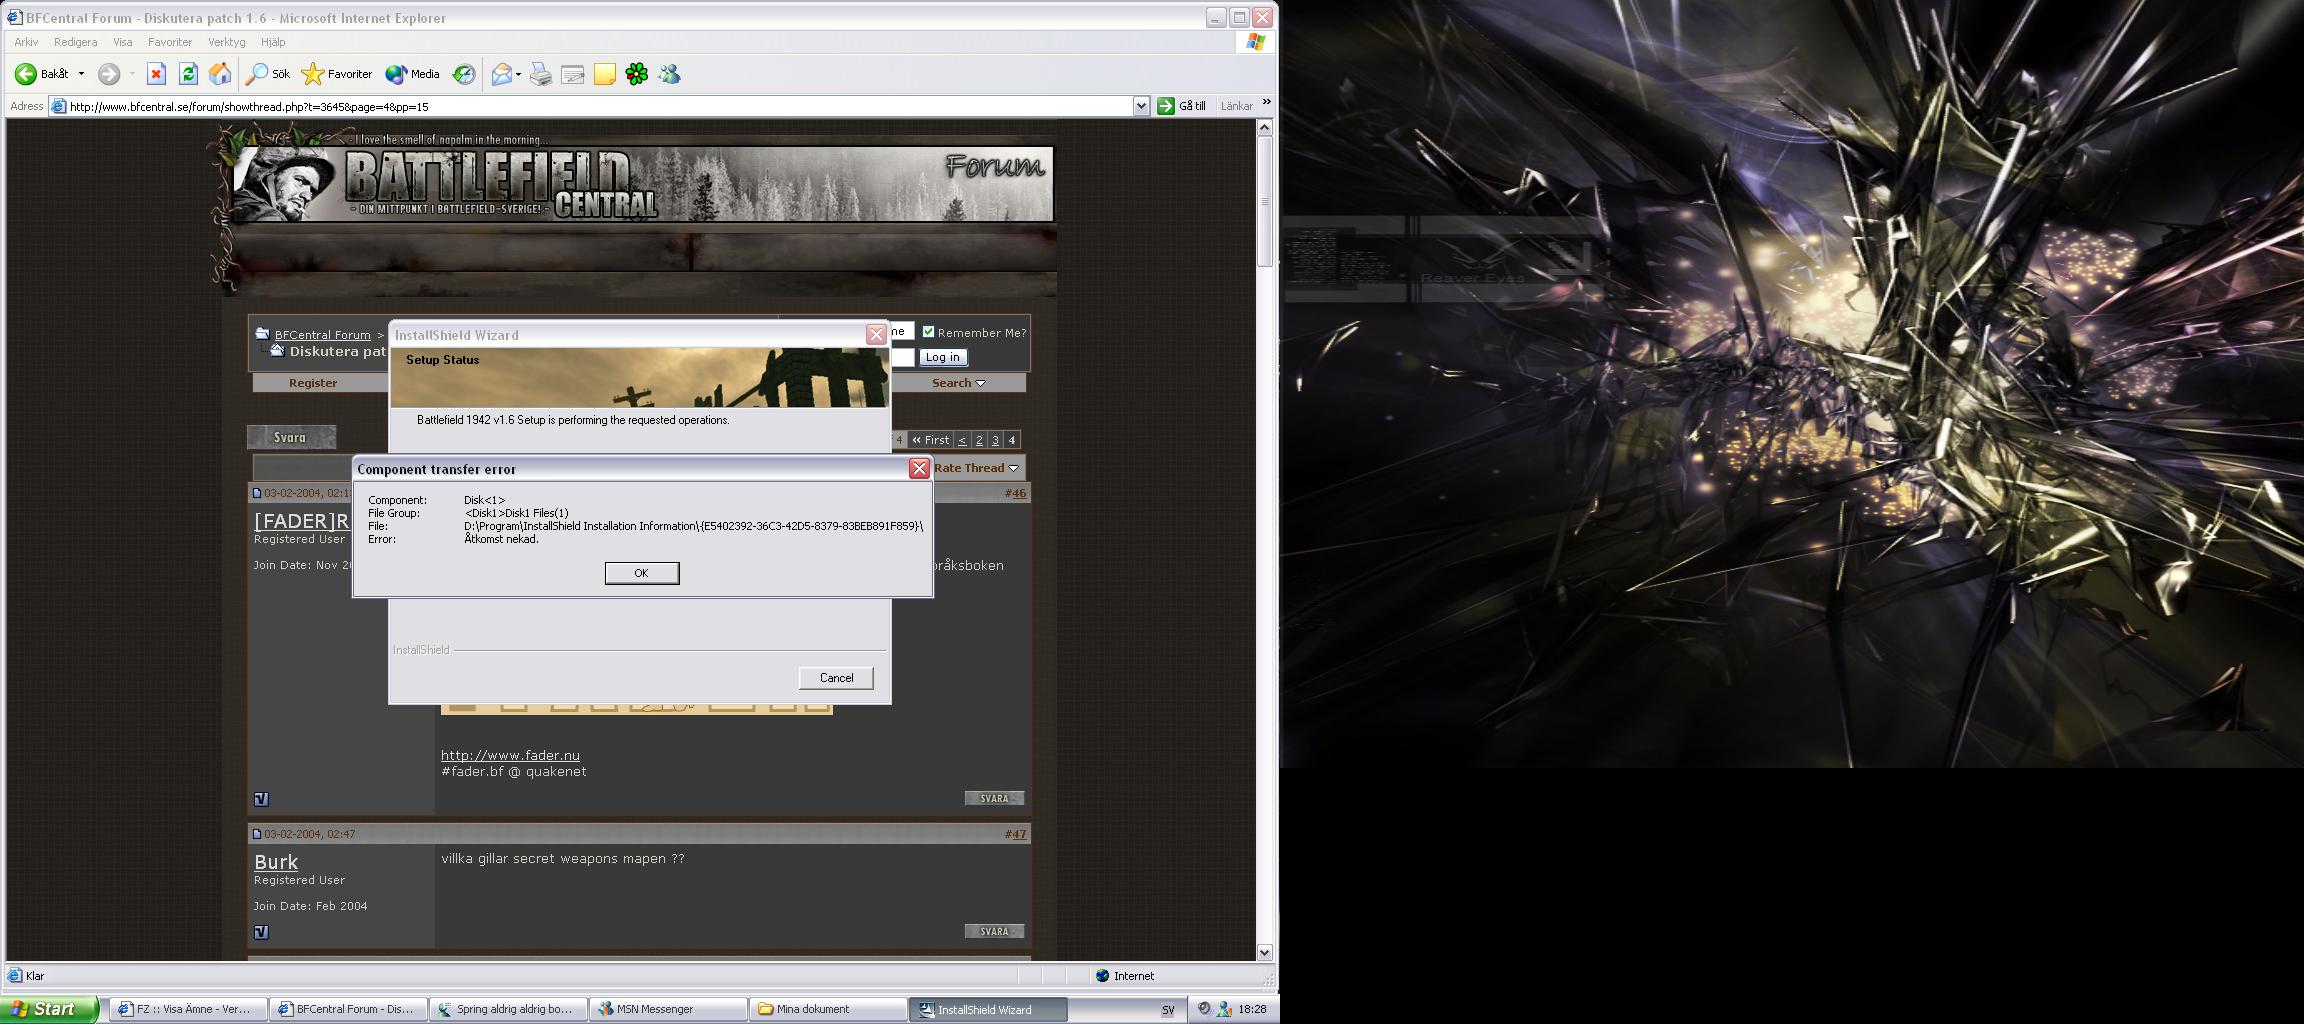Open the Home page icon

(x=220, y=74)
